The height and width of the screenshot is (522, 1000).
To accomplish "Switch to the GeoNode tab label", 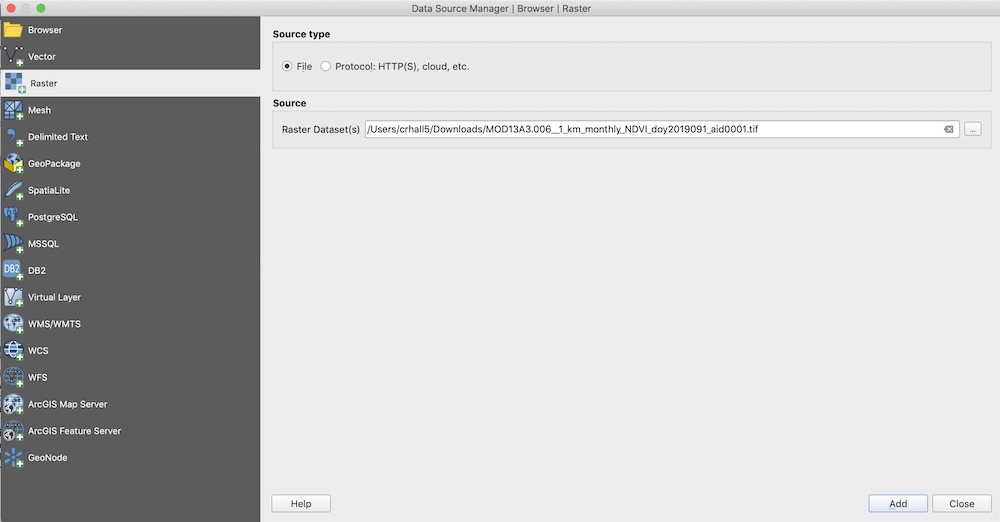I will coord(47,458).
